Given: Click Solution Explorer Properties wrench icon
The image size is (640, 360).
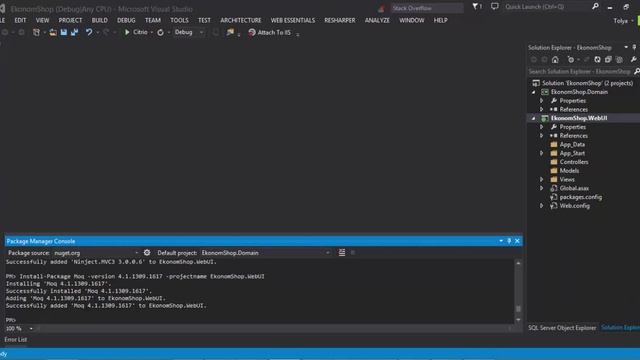Looking at the screenshot, I should [x=633, y=60].
